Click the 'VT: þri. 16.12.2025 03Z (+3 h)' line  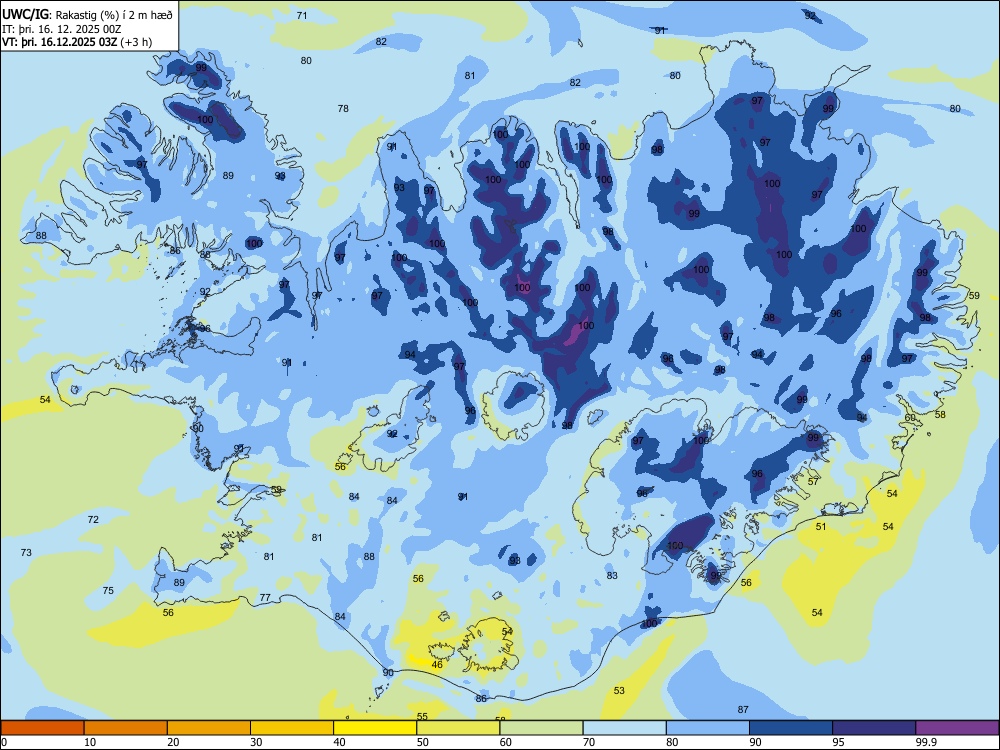pos(77,42)
